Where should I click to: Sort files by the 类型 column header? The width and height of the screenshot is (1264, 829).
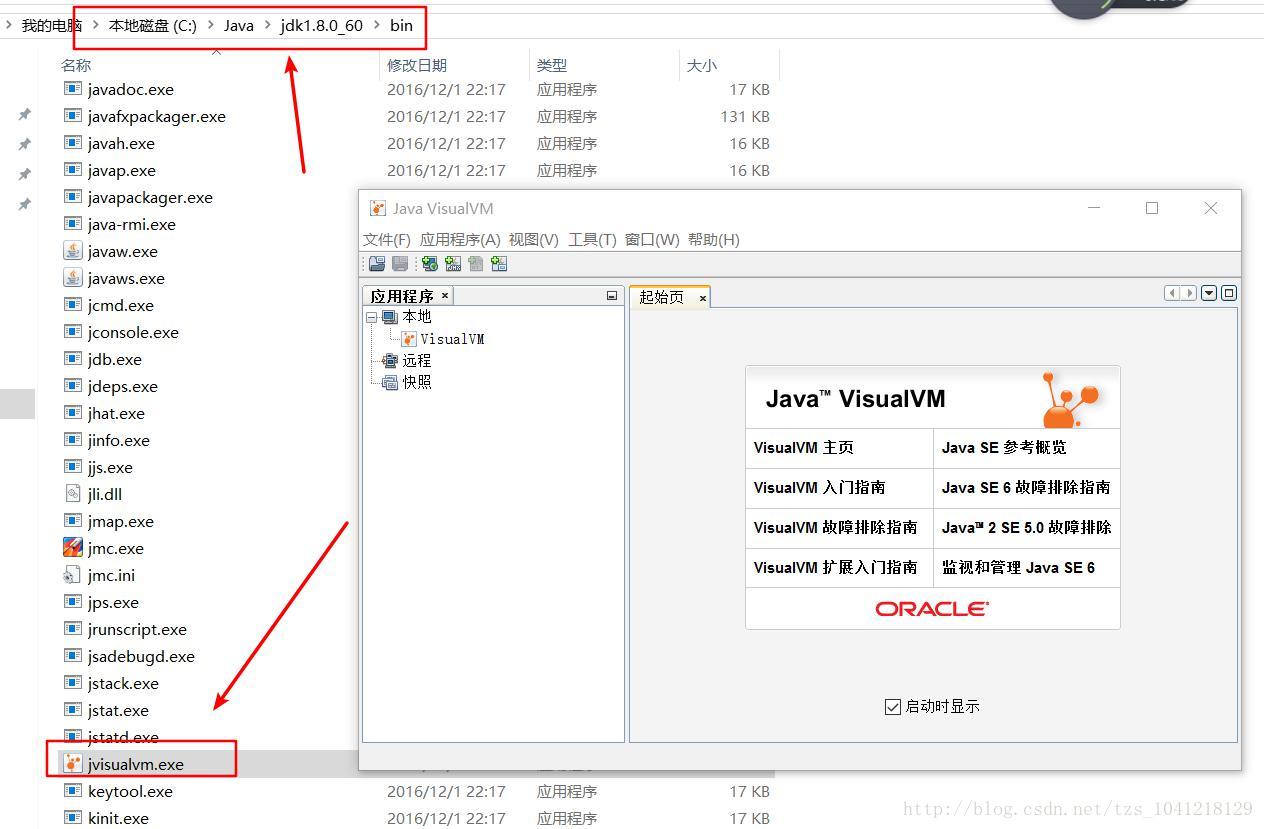coord(552,65)
